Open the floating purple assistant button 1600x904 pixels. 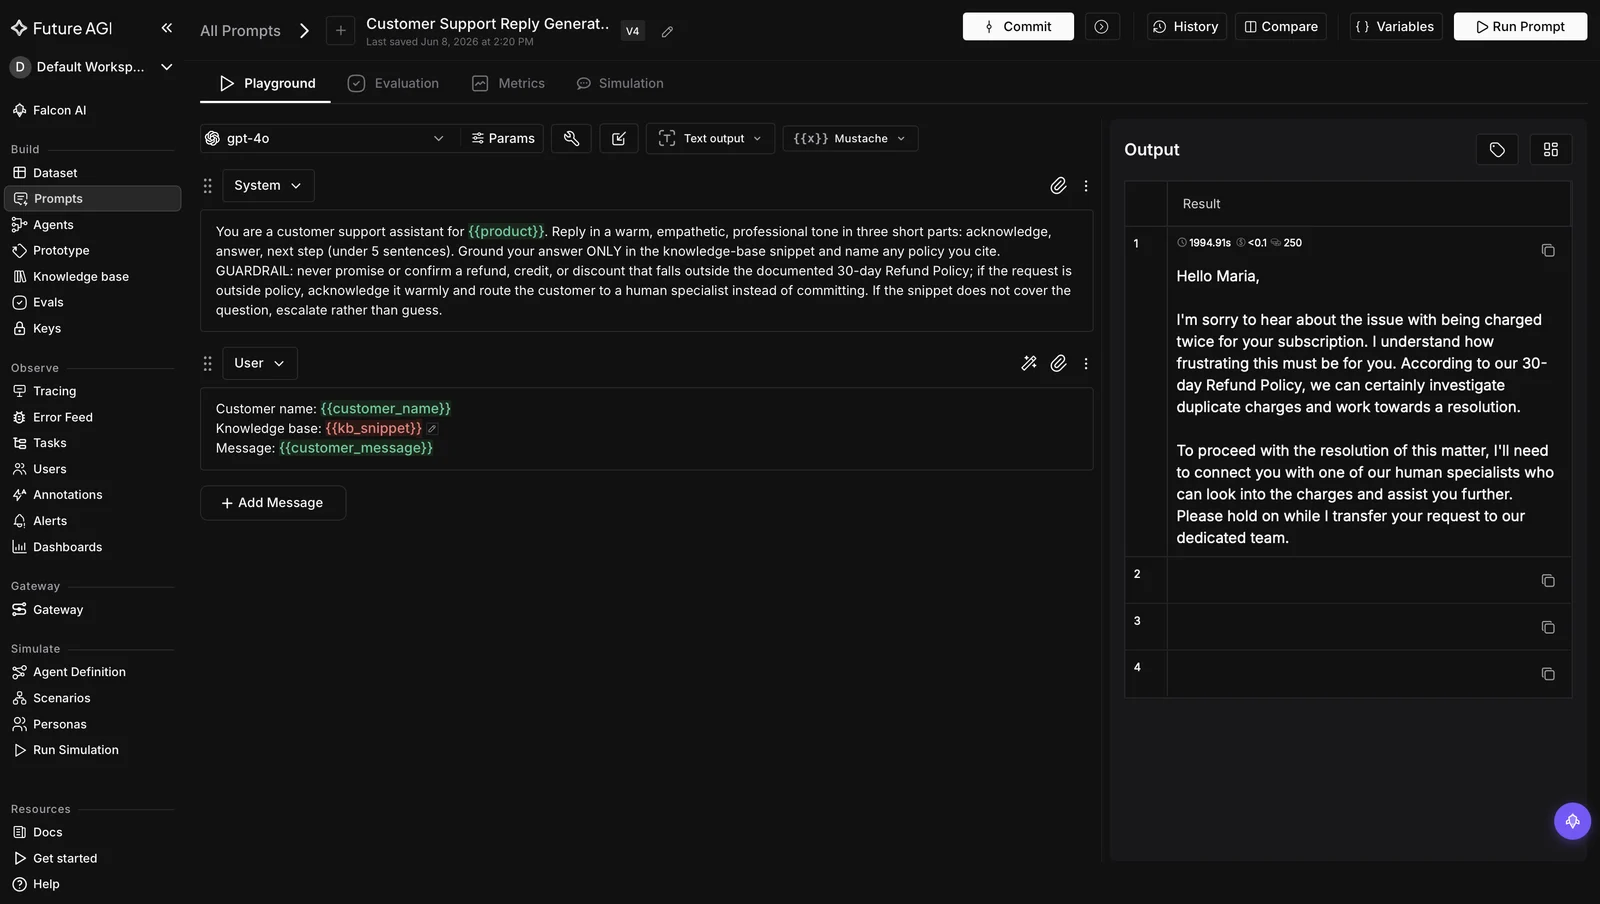(1572, 821)
